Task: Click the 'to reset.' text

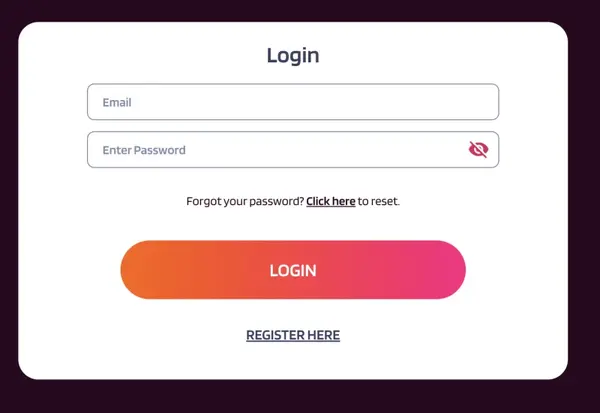Action: click(378, 201)
